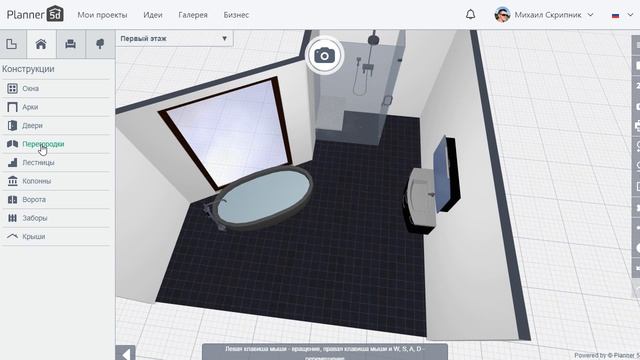This screenshot has width=640, height=360.
Task: Click the Заборы fence icon
Action: pyautogui.click(x=13, y=218)
